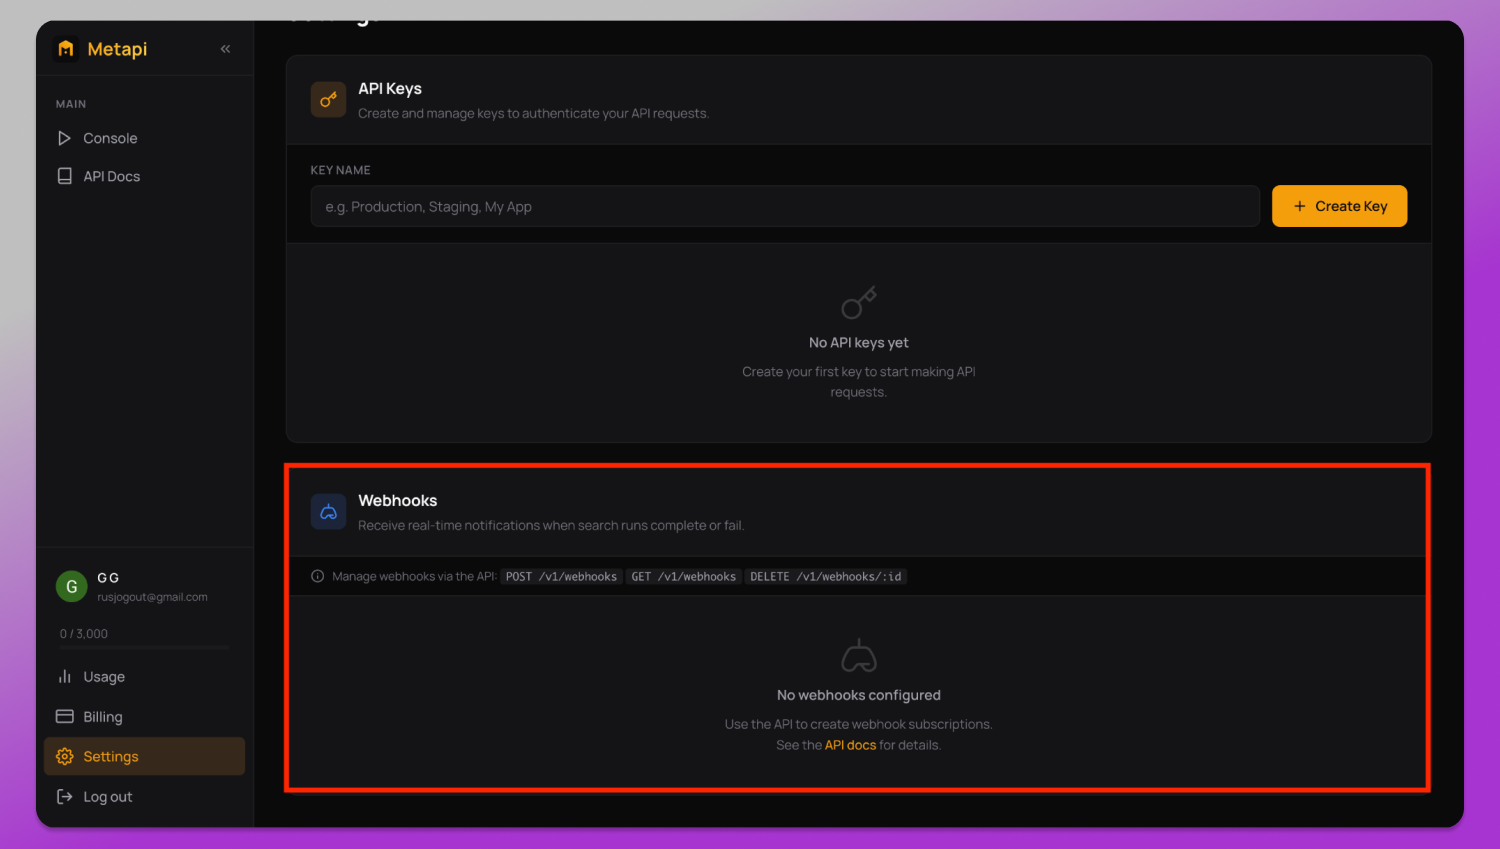Click the No API keys yet text
Viewport: 1500px width, 849px height.
859,342
